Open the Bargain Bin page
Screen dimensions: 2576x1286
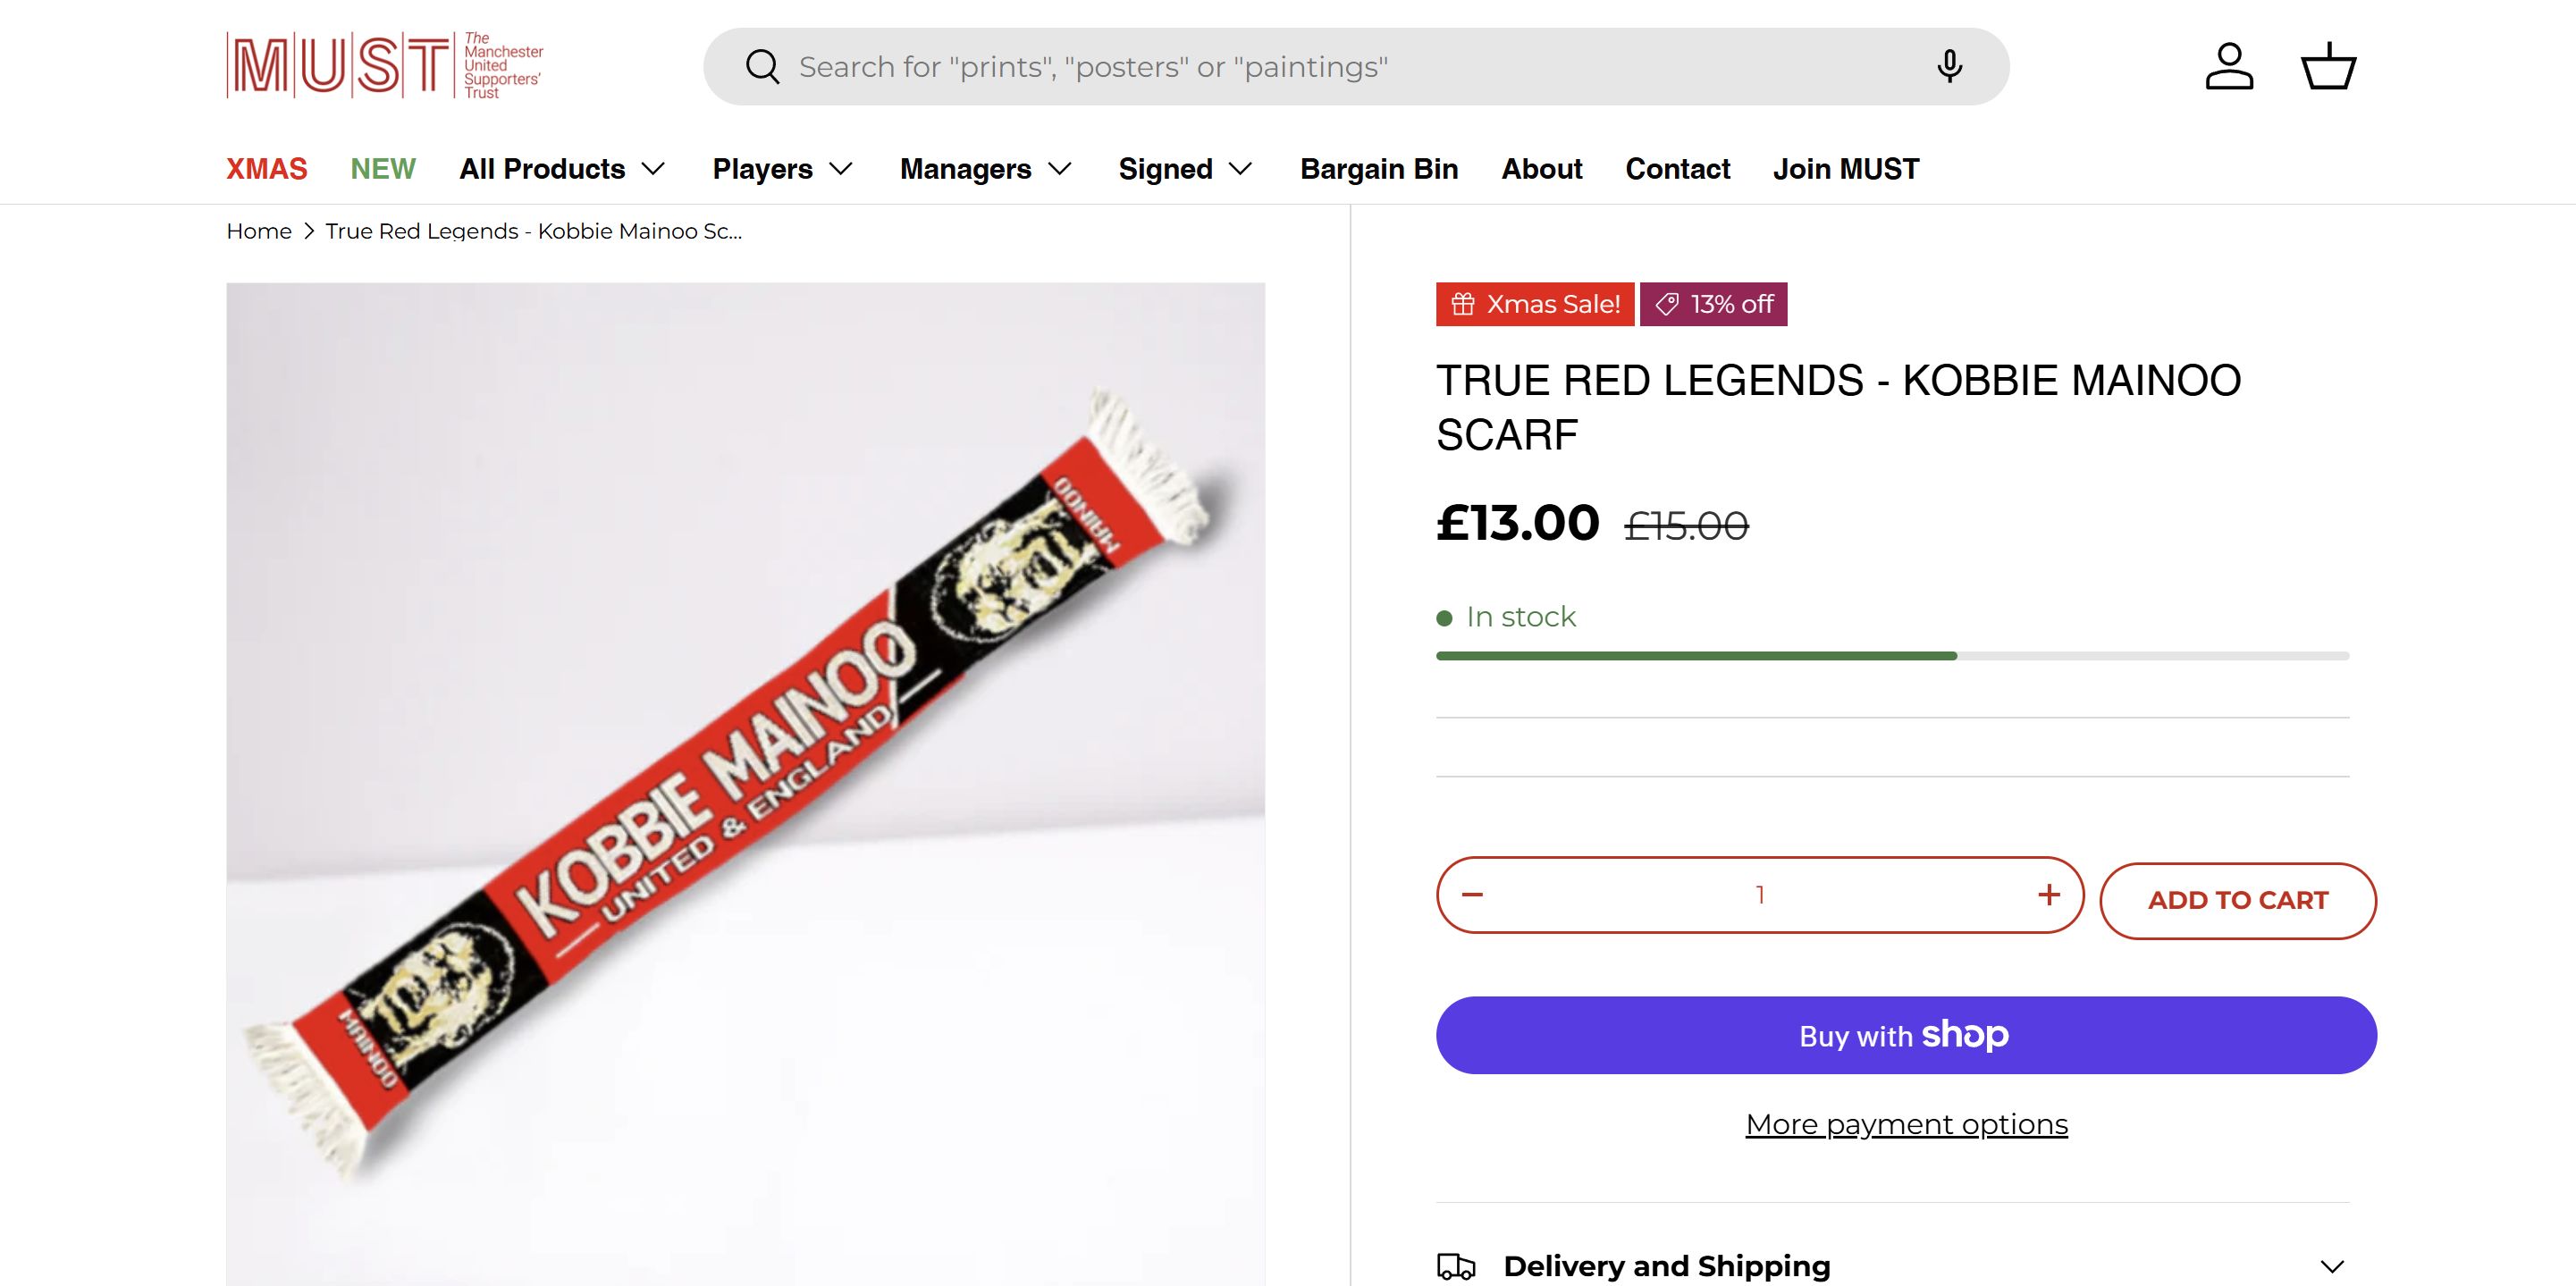pyautogui.click(x=1379, y=169)
